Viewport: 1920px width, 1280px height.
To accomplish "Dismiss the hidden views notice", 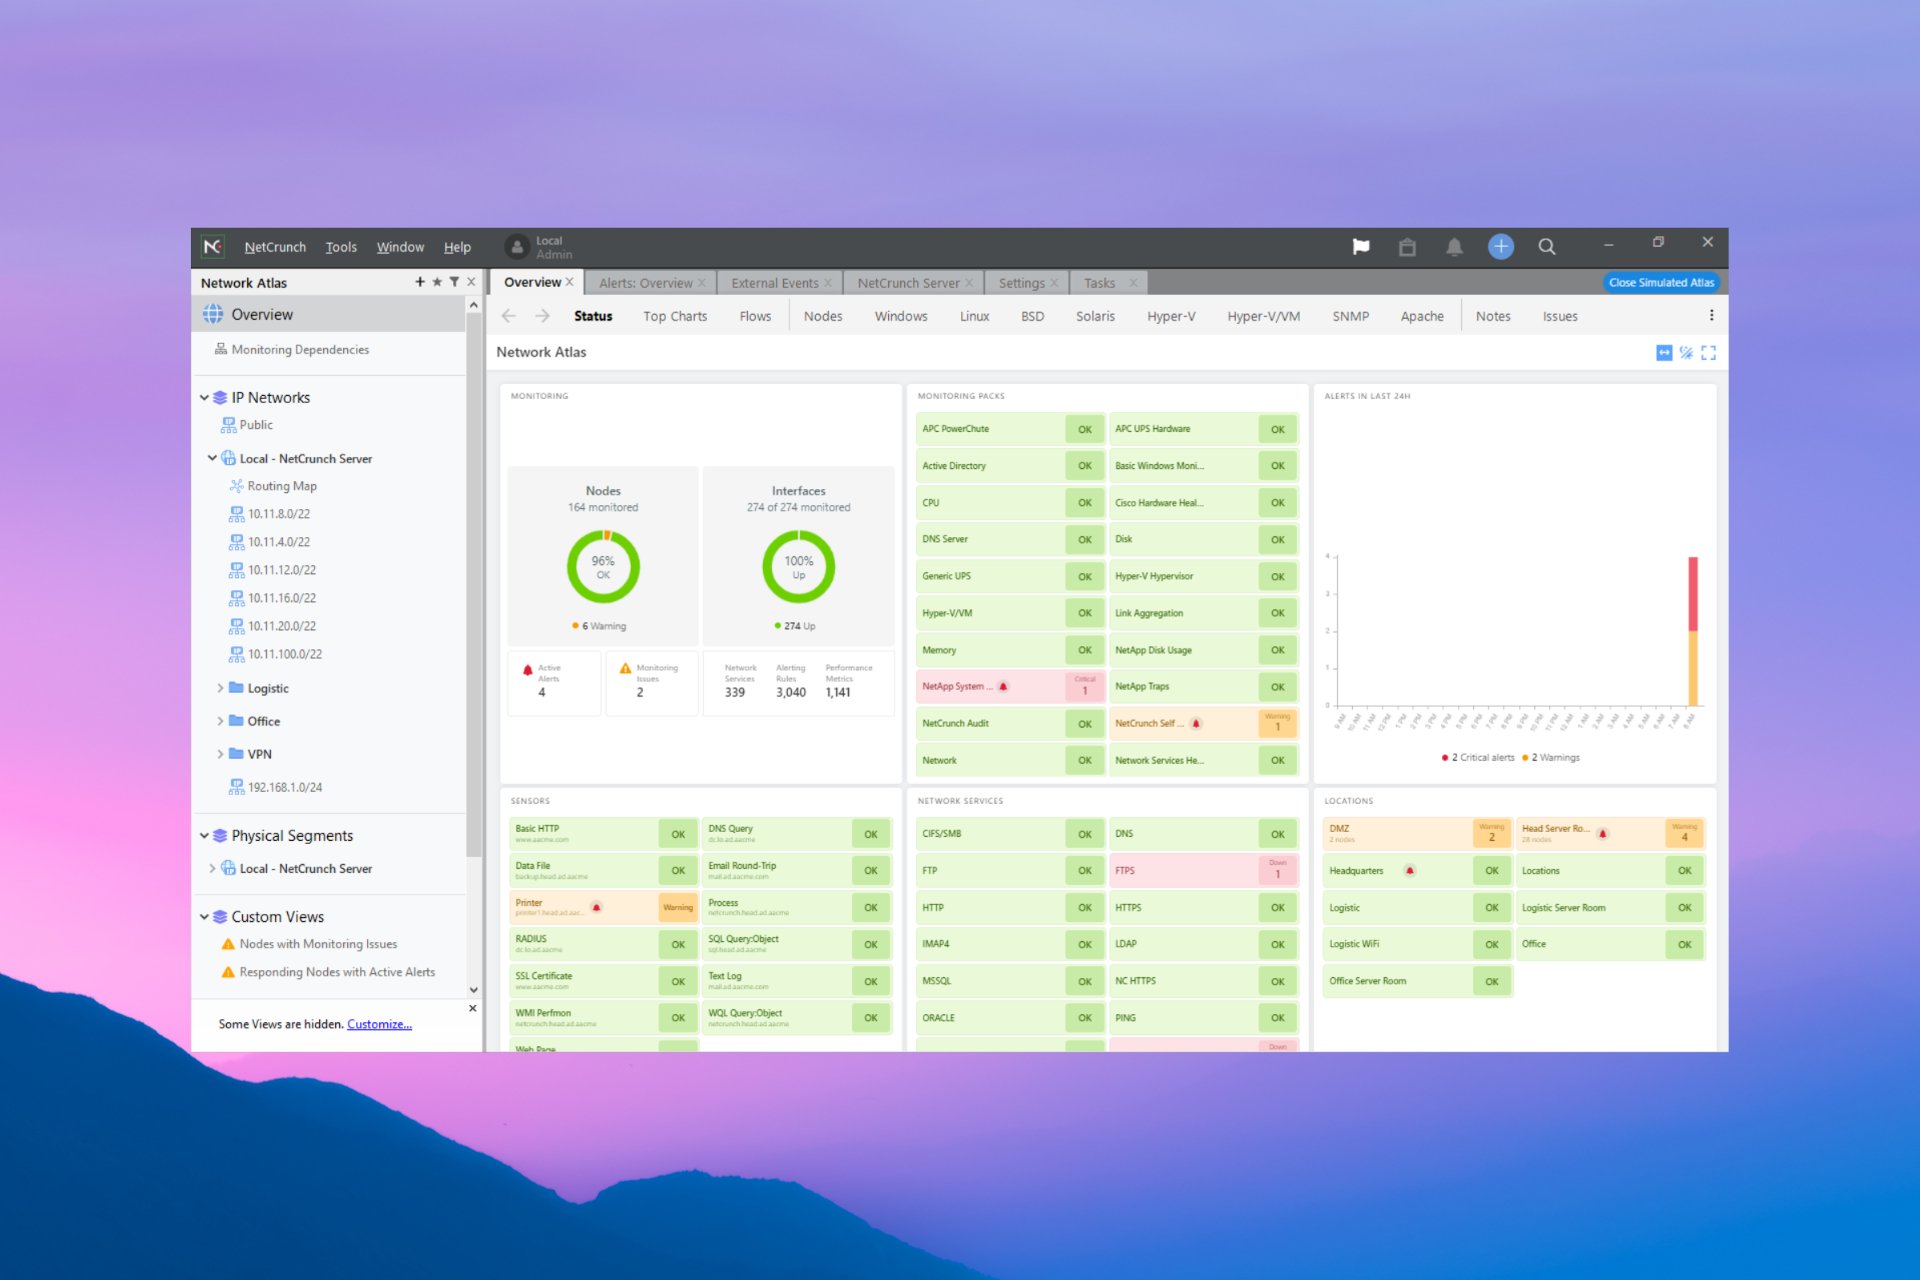I will [x=473, y=1008].
